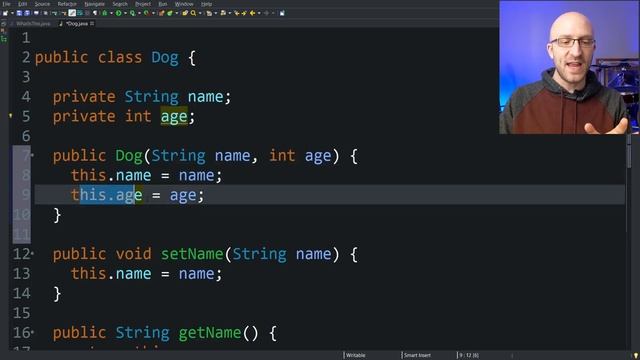Viewport: 640px width, 360px height.
Task: Click the New Java Package icon
Action: point(161,13)
